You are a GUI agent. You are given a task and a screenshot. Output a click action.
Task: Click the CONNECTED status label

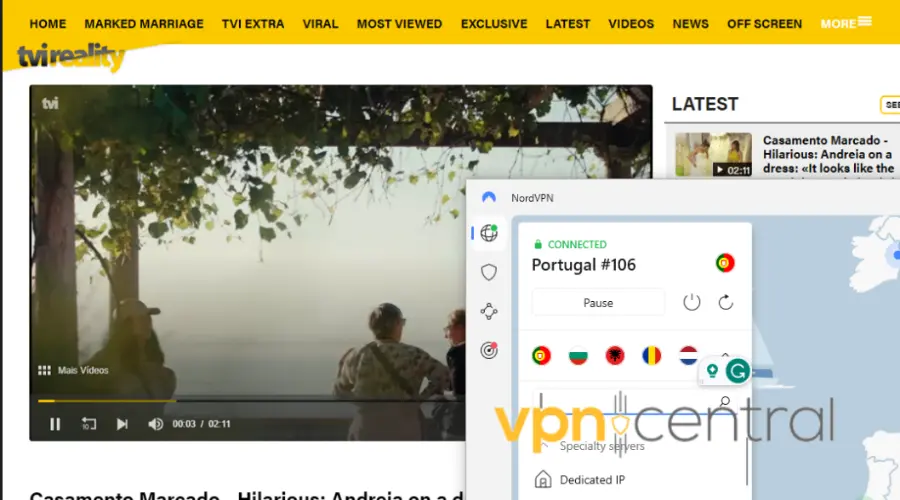coord(577,245)
